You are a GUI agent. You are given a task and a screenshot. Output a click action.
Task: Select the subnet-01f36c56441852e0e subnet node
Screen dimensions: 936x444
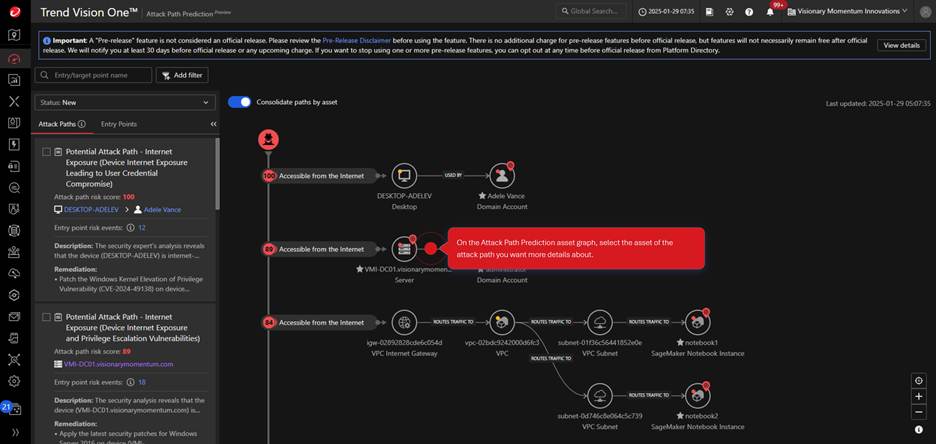click(600, 323)
